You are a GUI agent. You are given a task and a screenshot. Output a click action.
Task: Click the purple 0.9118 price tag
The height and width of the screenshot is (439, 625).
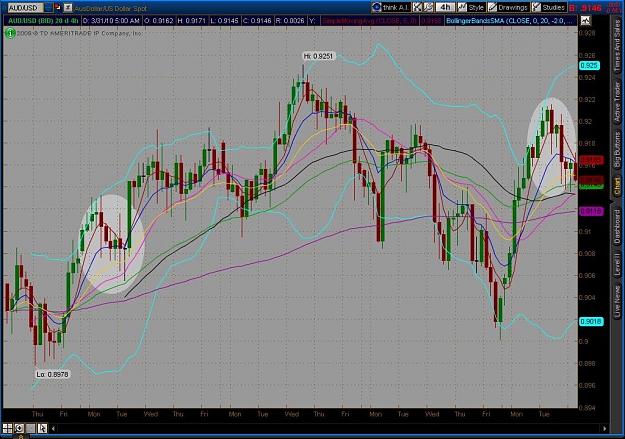coord(591,211)
